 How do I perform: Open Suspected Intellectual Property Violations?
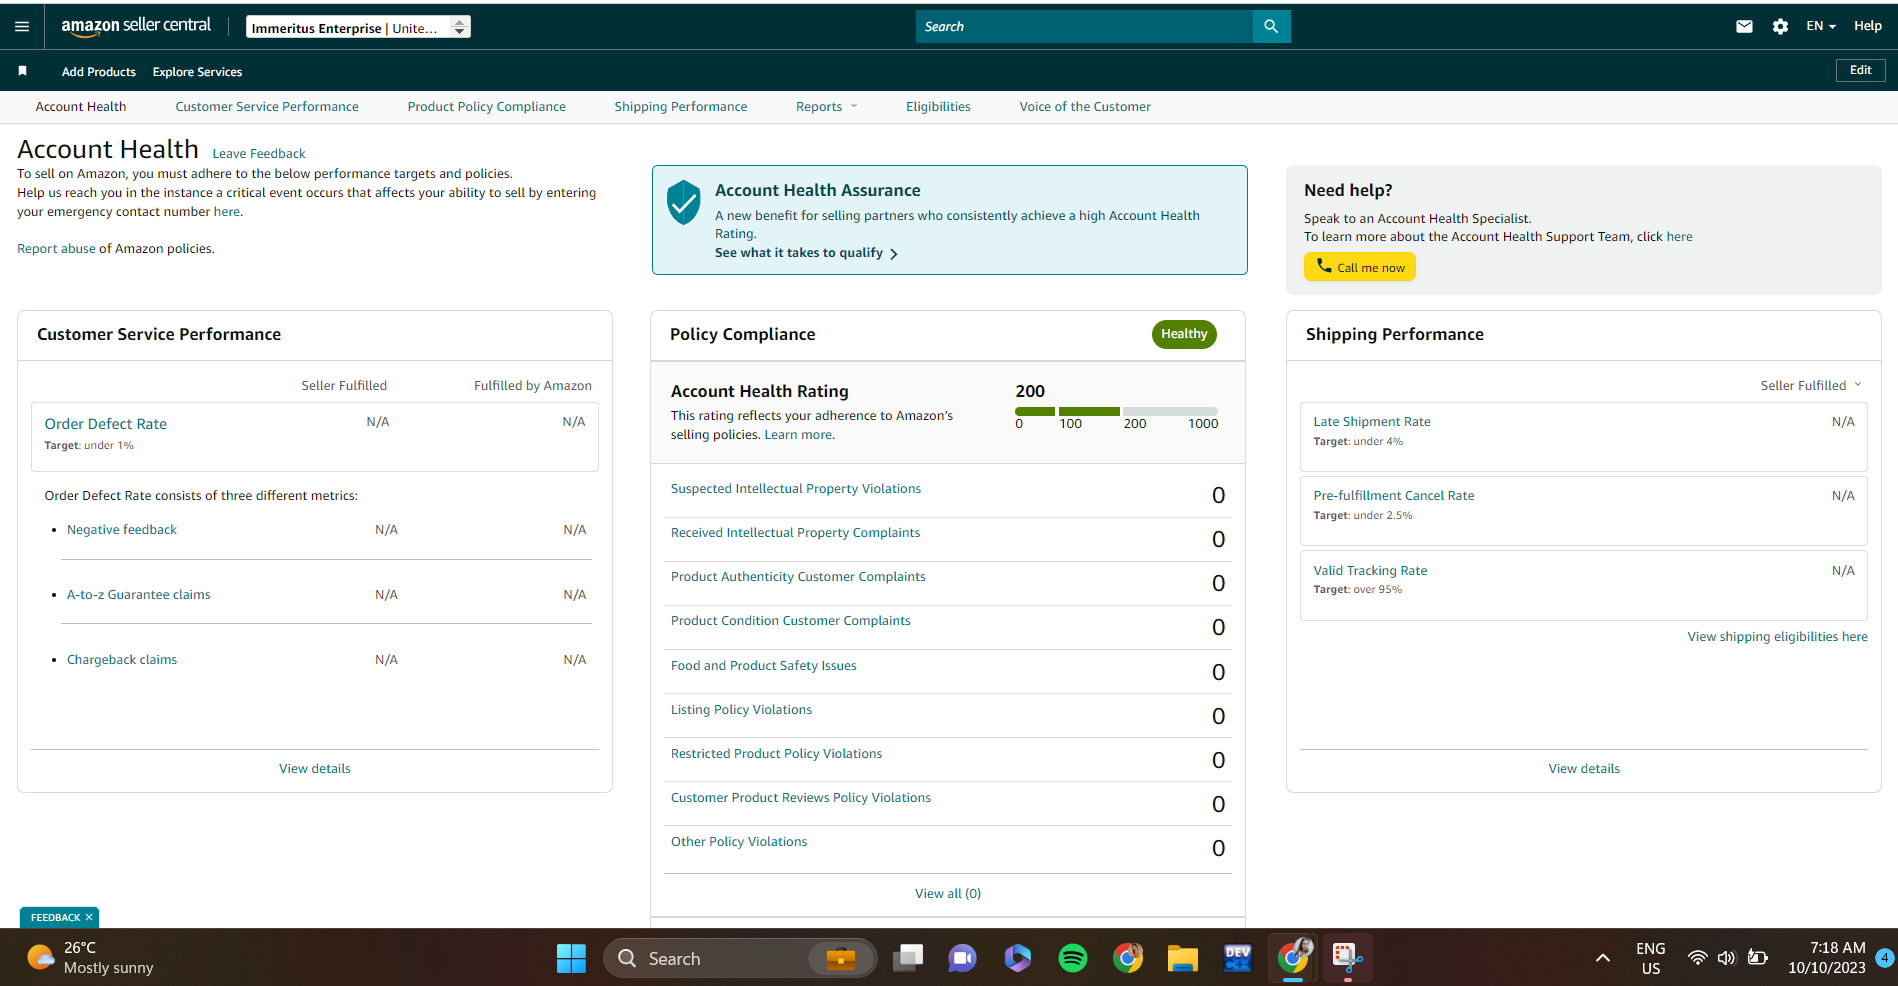click(x=796, y=489)
